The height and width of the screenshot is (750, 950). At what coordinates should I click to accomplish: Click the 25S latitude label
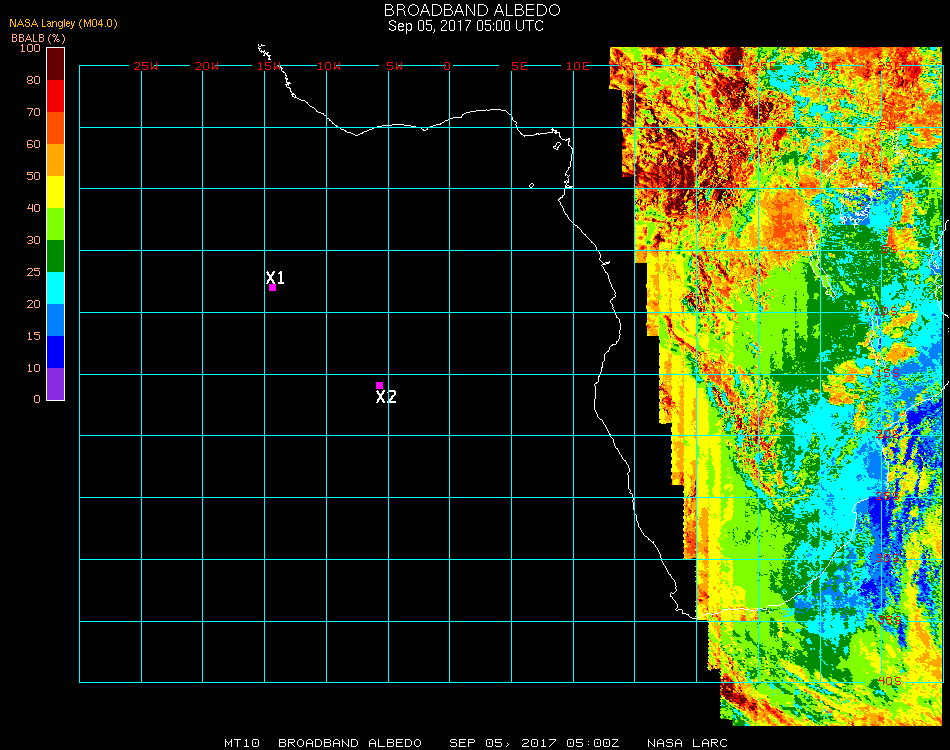tap(888, 496)
